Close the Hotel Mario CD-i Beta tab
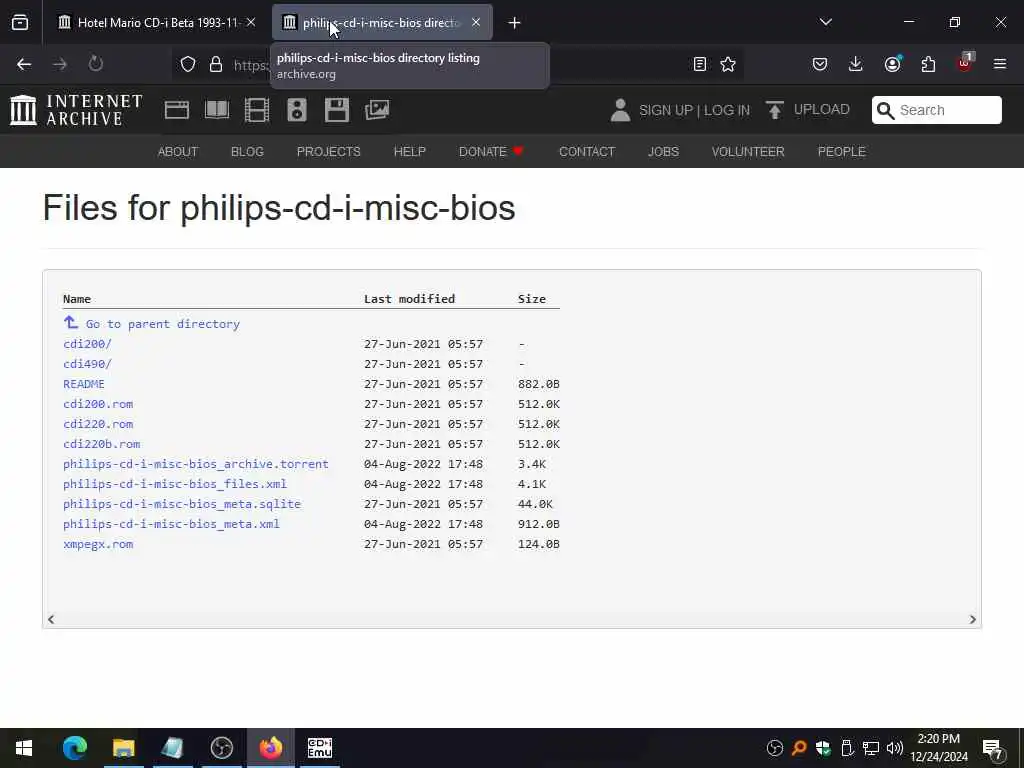 click(x=251, y=22)
